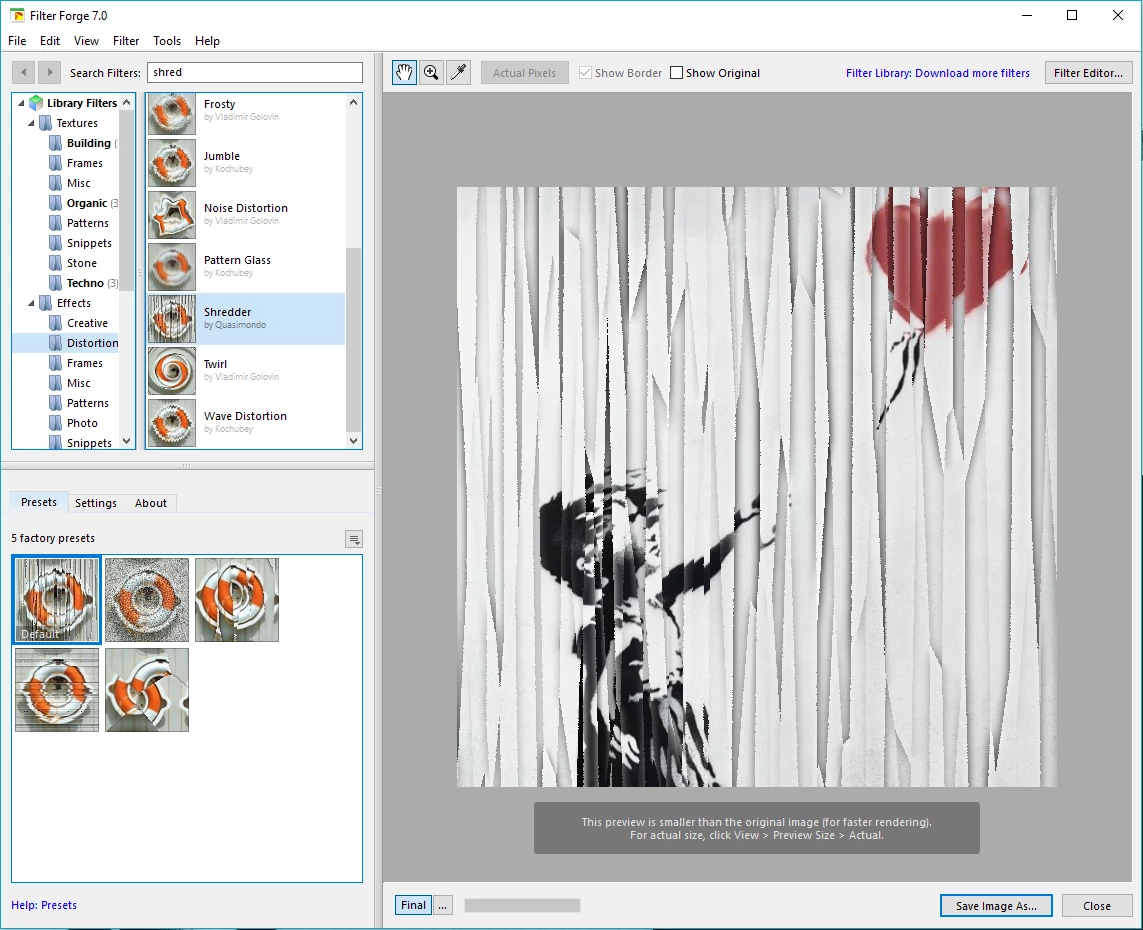Click the Jumble filter thumbnail

(x=172, y=163)
